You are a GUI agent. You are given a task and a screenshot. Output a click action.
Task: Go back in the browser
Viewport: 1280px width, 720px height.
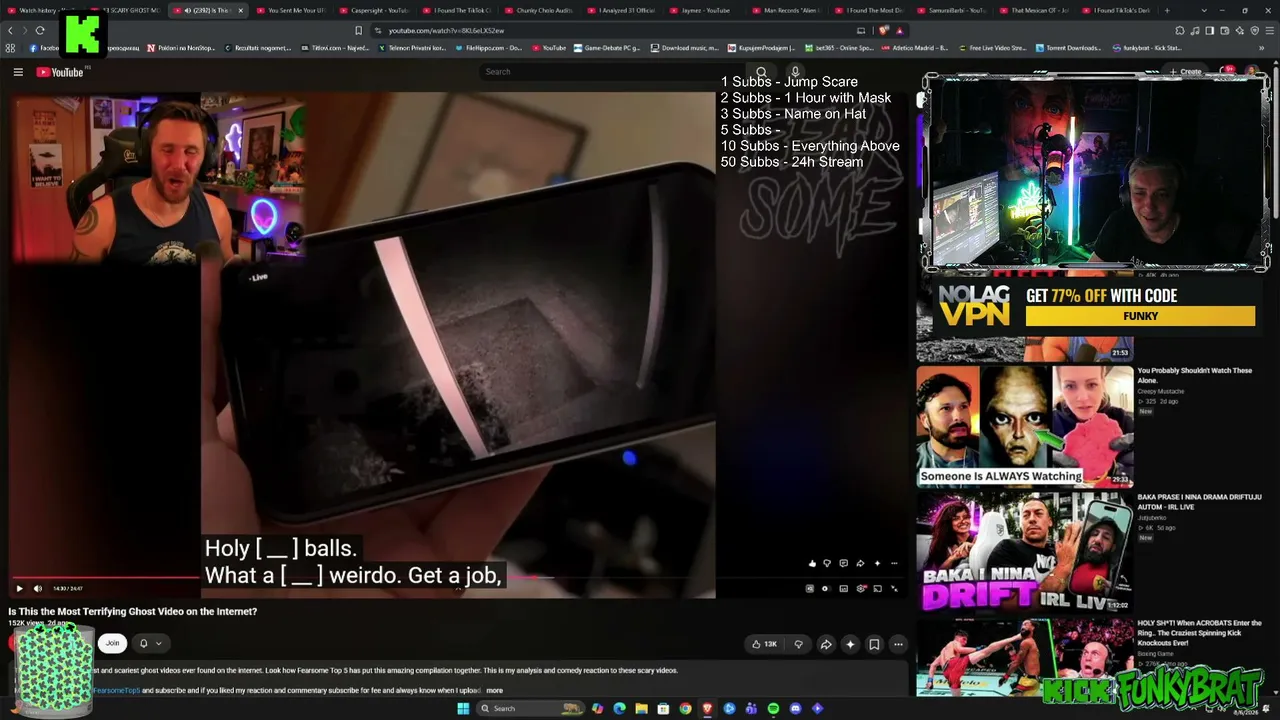[11, 30]
